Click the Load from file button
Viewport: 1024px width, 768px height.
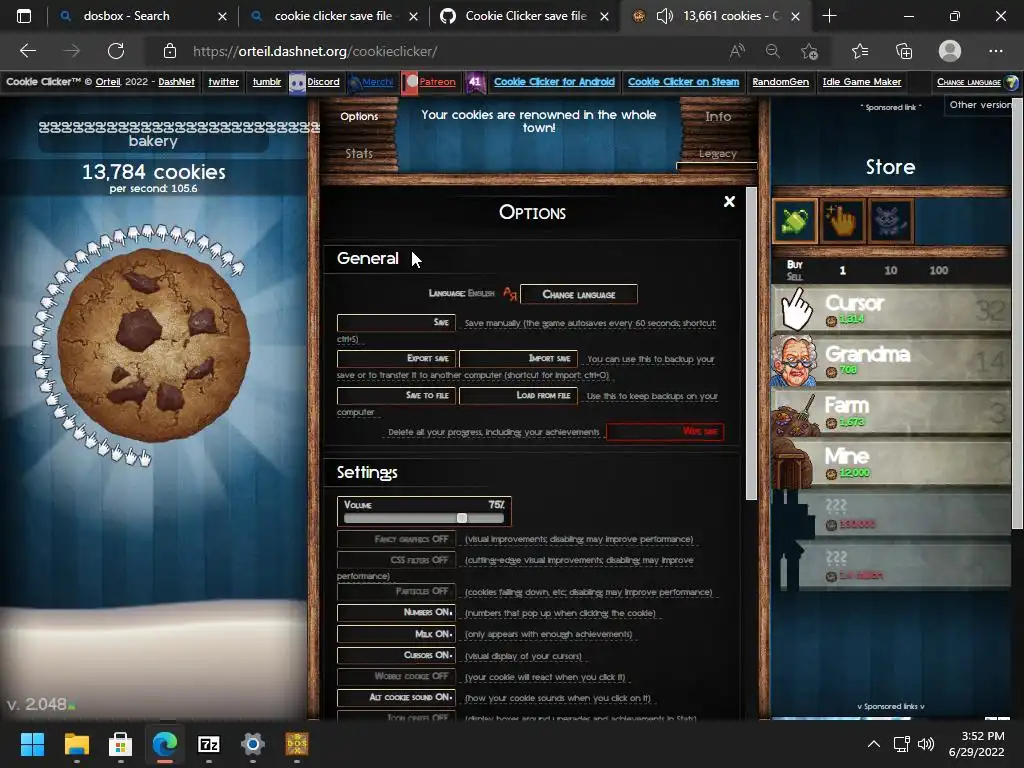click(518, 395)
